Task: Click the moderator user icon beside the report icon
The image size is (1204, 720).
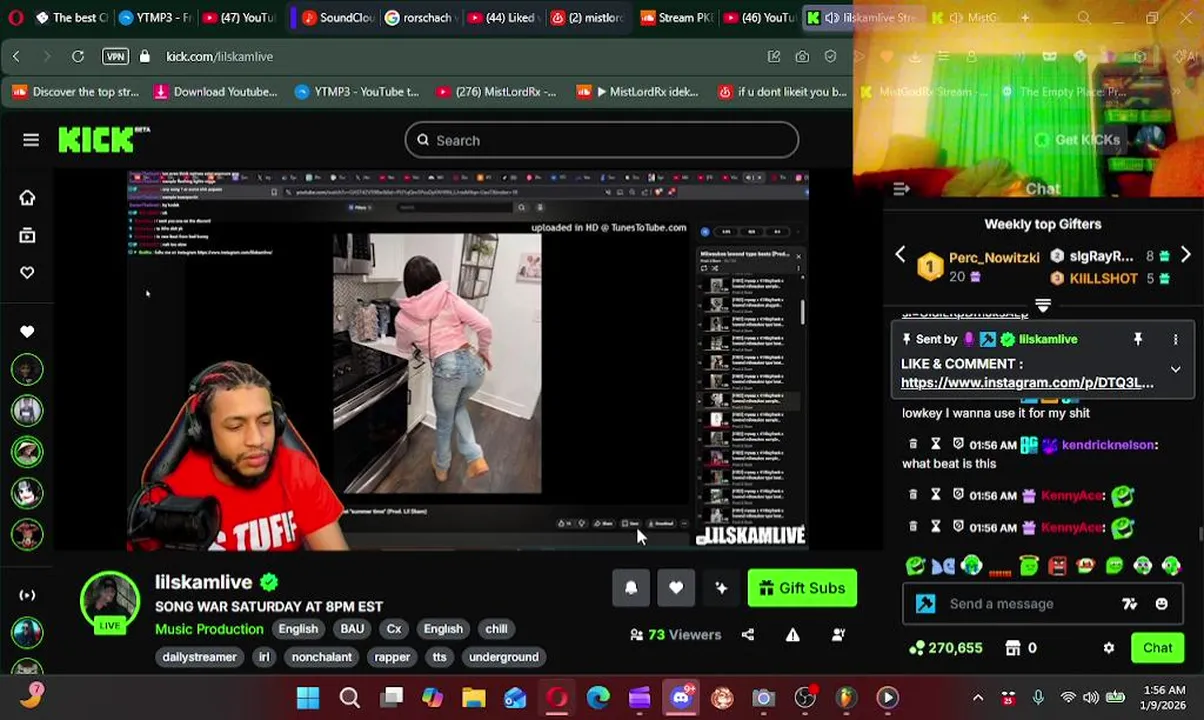Action: pyautogui.click(x=838, y=634)
